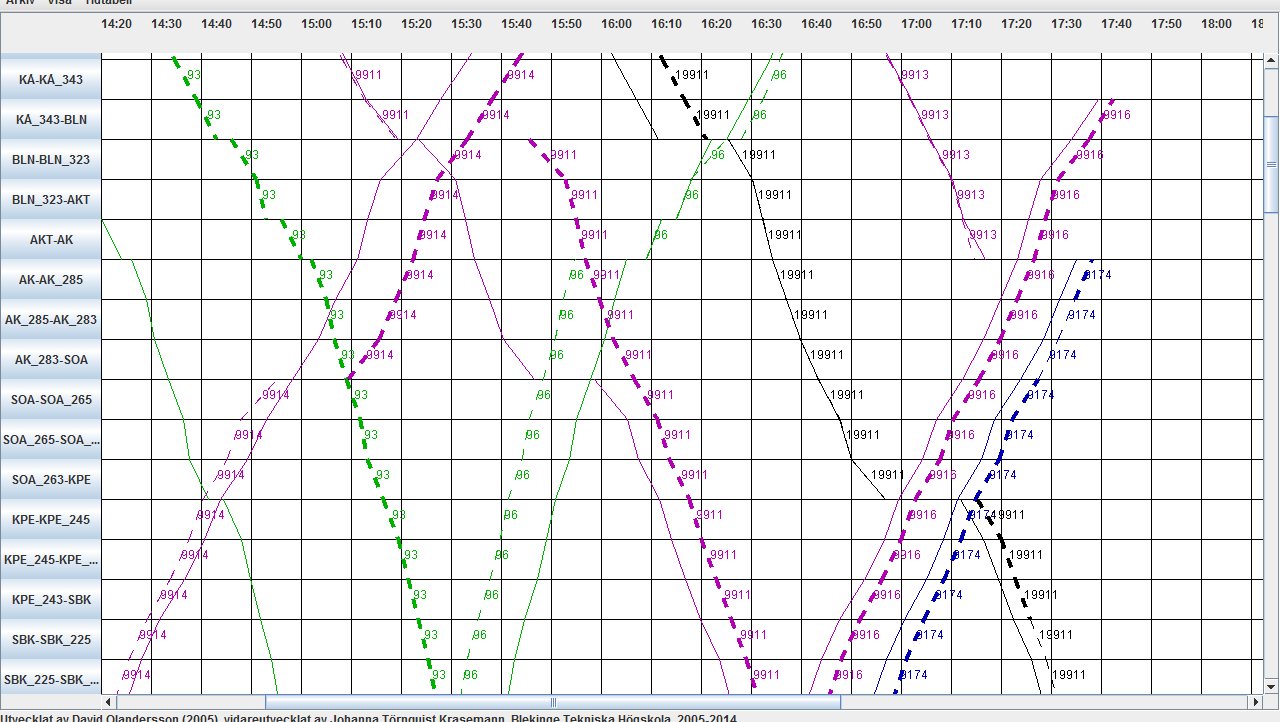Click the 16:30 time column header
Screen dimensions: 1280x722
[x=766, y=24]
